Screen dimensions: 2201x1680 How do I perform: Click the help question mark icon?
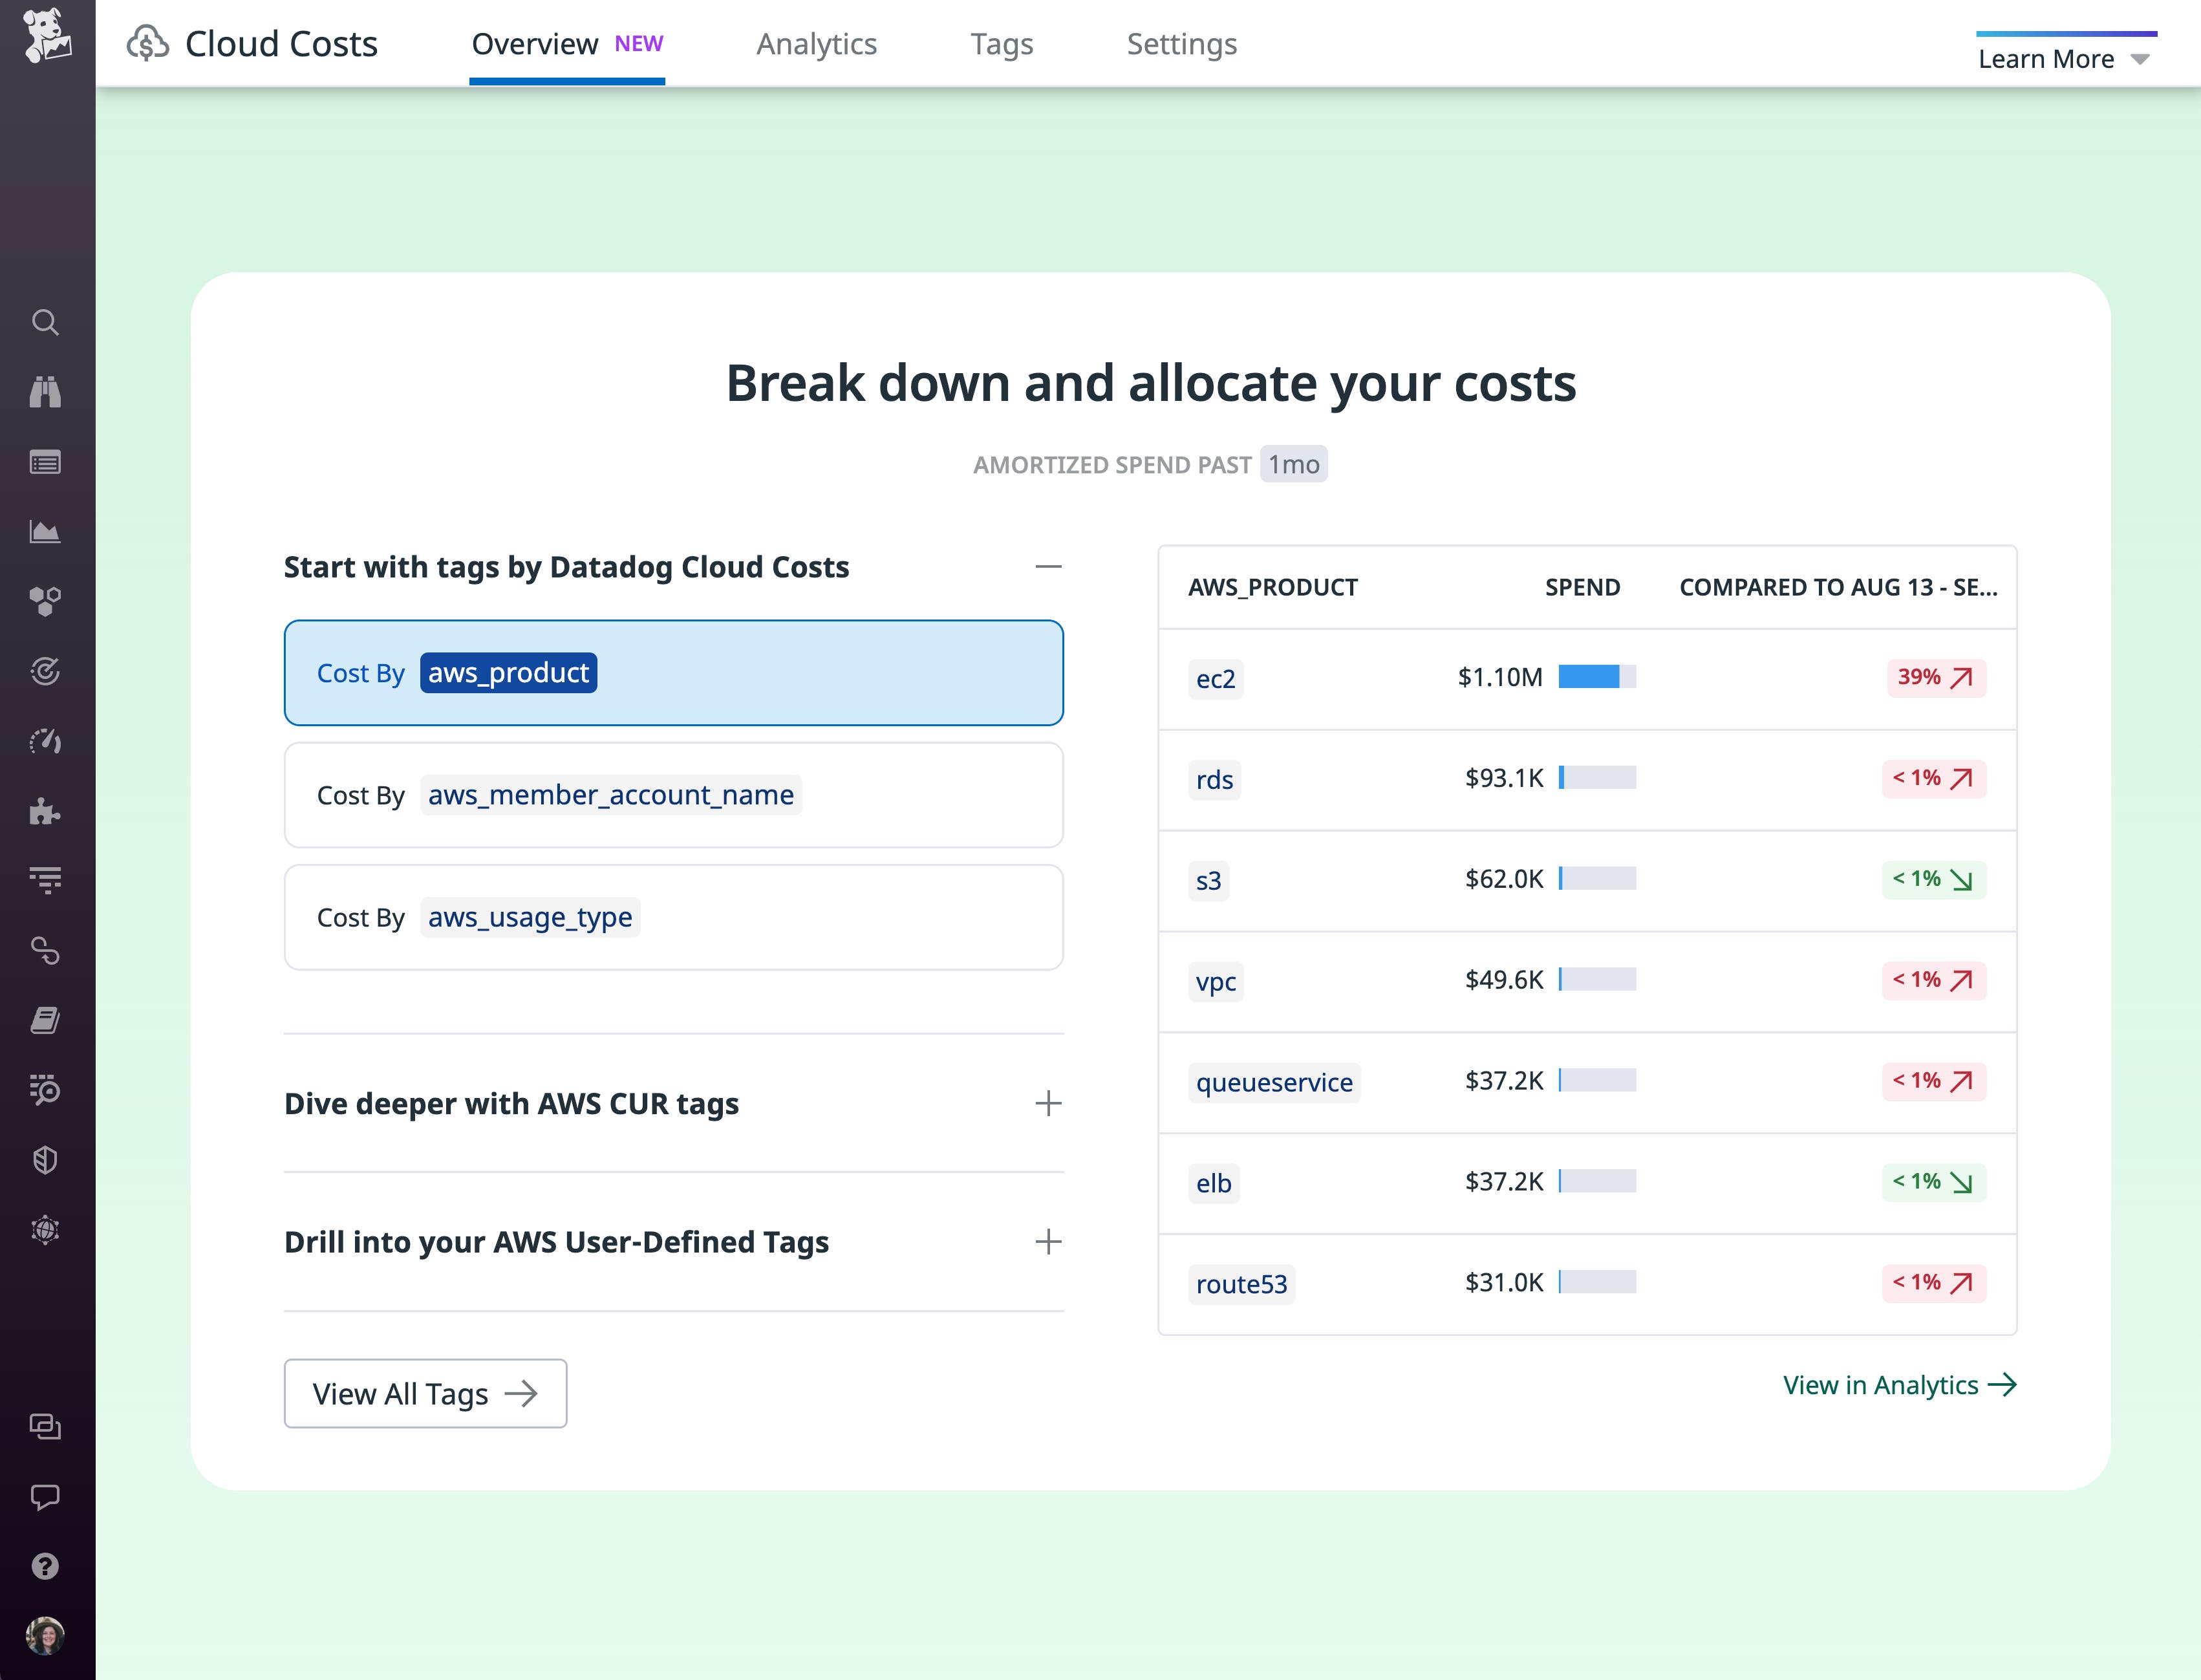[45, 1566]
